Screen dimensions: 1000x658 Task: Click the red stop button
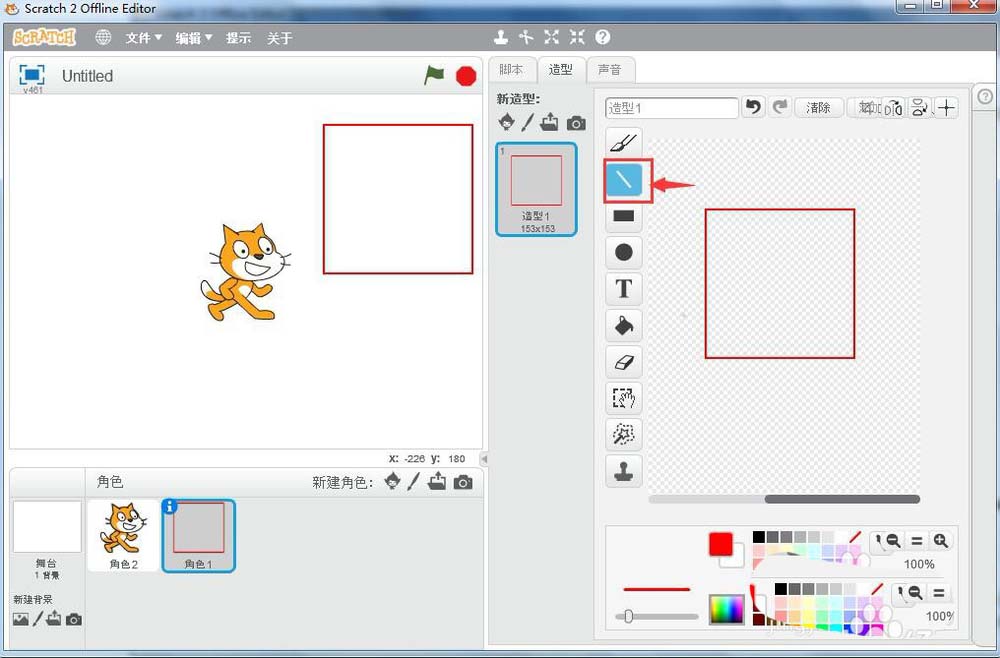point(466,76)
